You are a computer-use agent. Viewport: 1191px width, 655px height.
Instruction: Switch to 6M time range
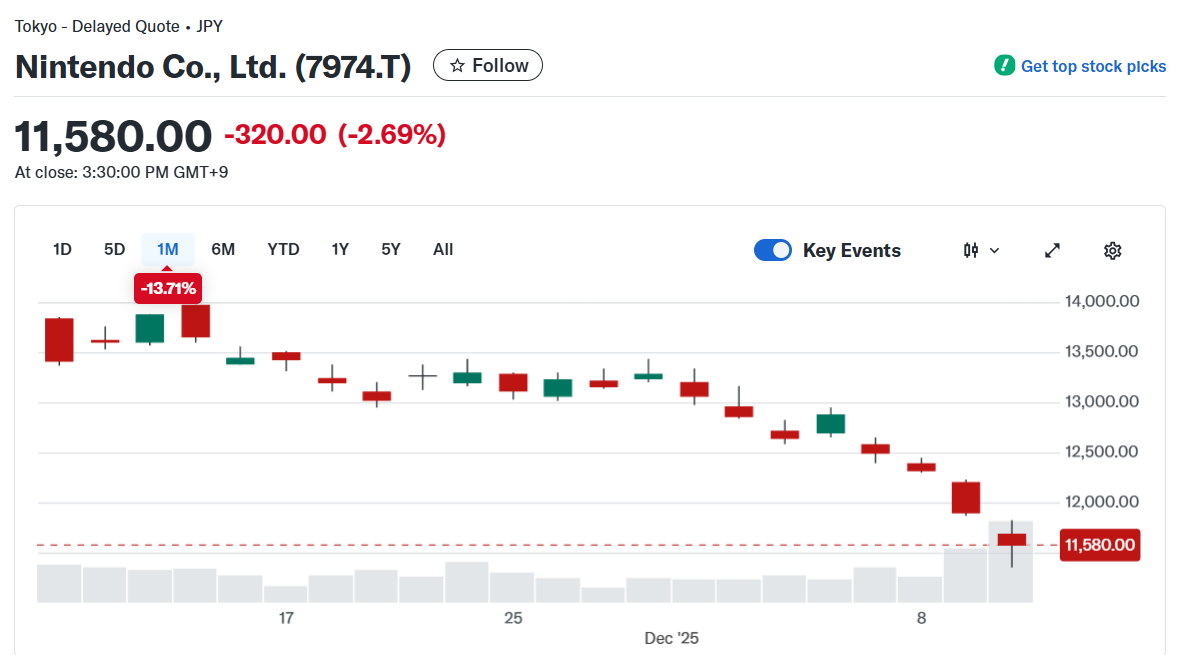223,249
